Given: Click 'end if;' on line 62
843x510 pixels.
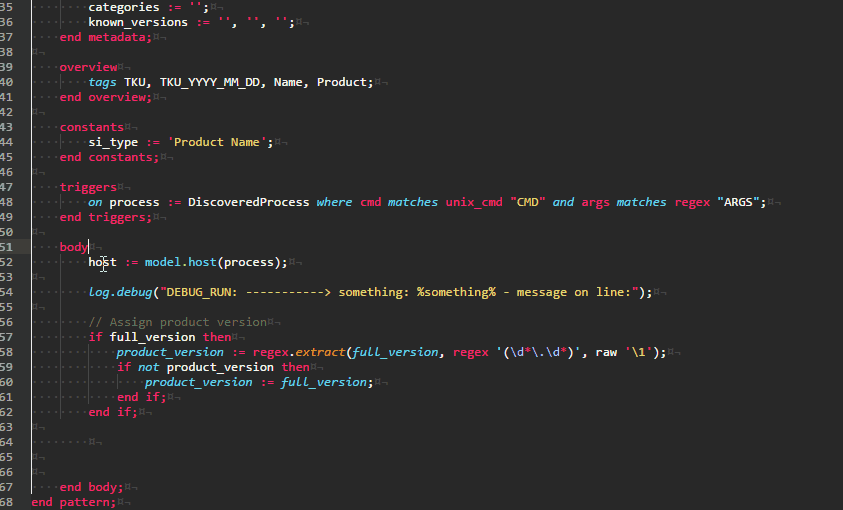Looking at the screenshot, I should click(113, 413).
